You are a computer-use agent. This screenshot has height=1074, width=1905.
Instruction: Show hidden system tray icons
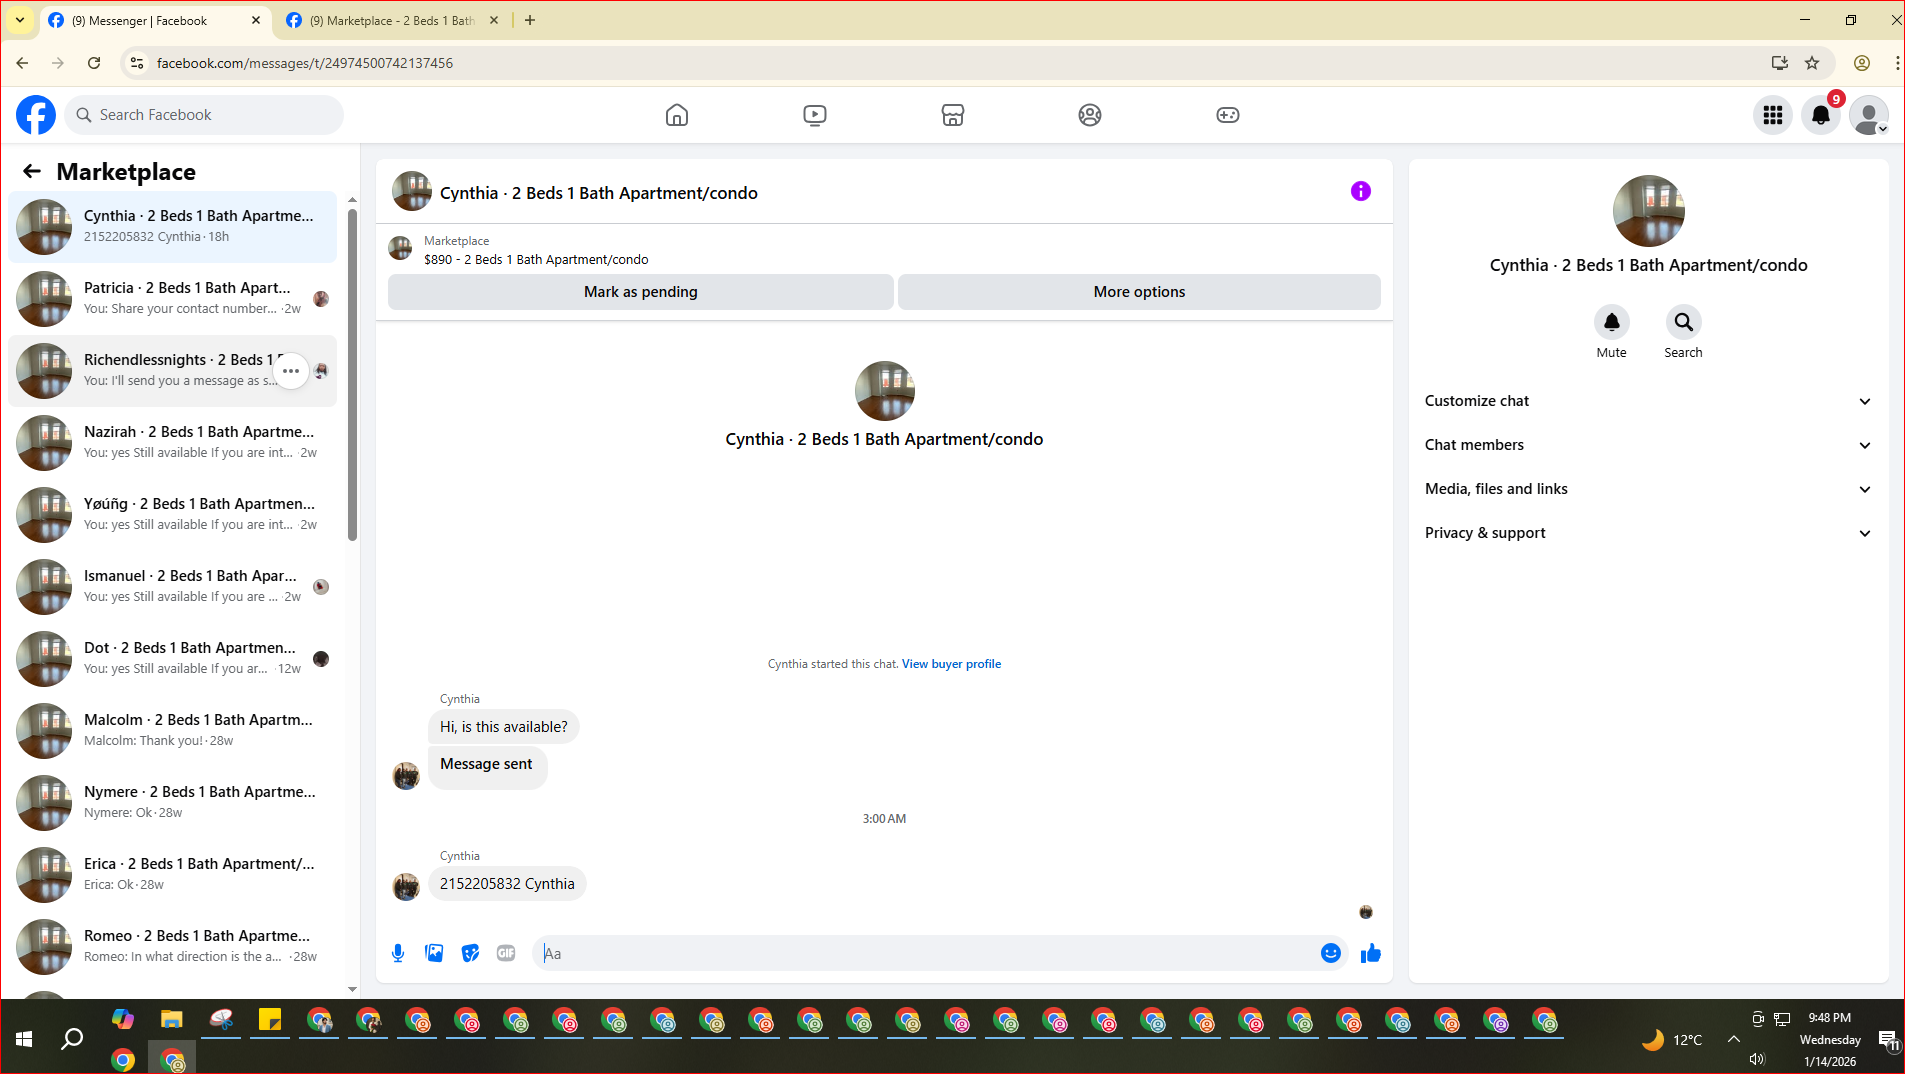pyautogui.click(x=1734, y=1039)
